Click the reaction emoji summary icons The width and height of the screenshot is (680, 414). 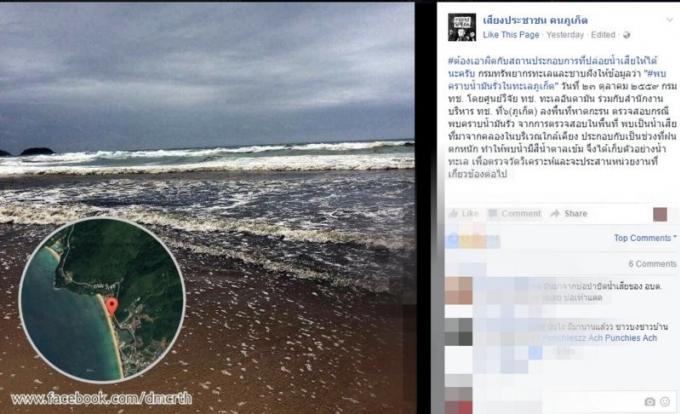click(473, 241)
